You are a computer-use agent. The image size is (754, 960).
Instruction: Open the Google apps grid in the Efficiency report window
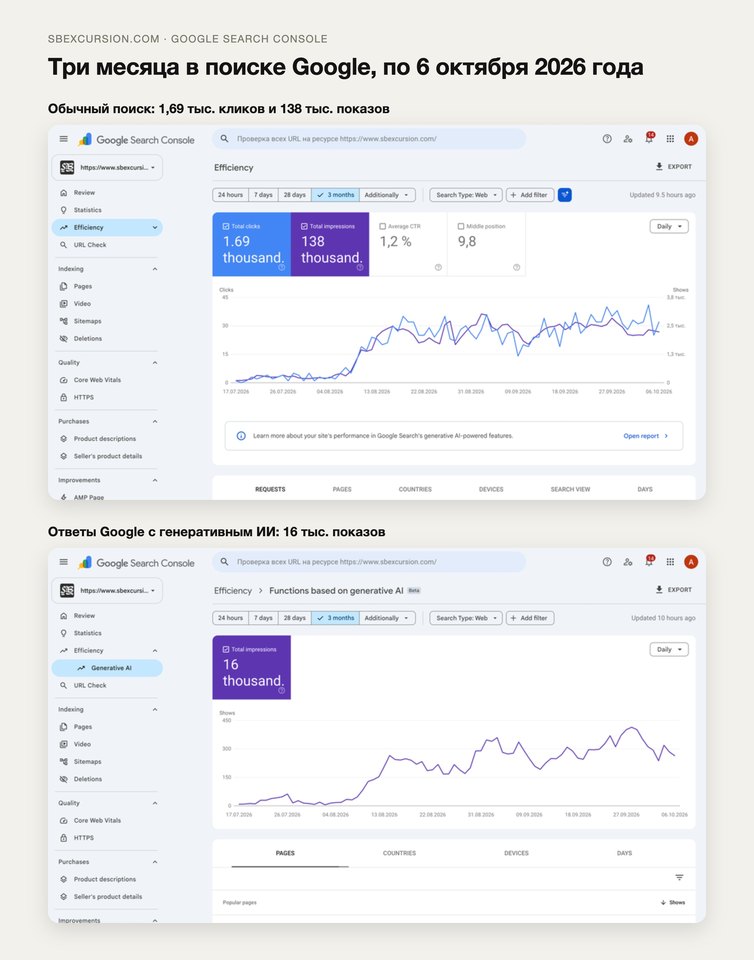pyautogui.click(x=670, y=139)
